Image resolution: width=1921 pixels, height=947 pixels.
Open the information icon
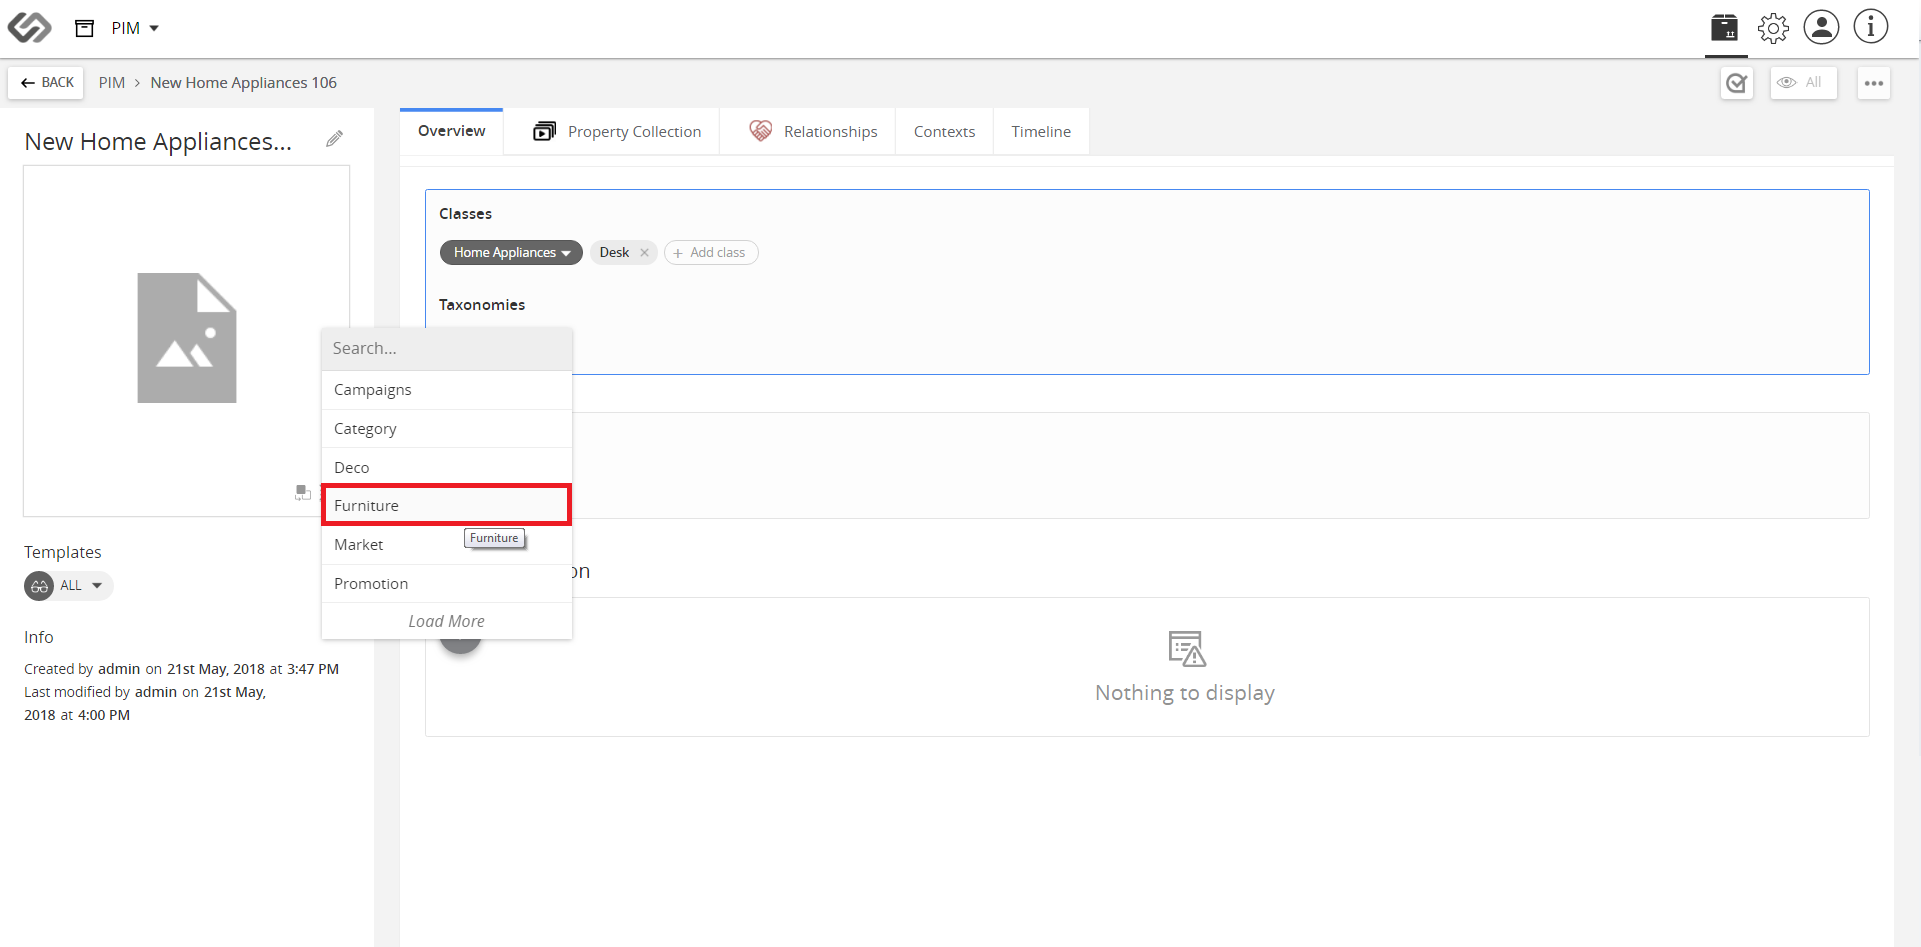click(x=1870, y=27)
